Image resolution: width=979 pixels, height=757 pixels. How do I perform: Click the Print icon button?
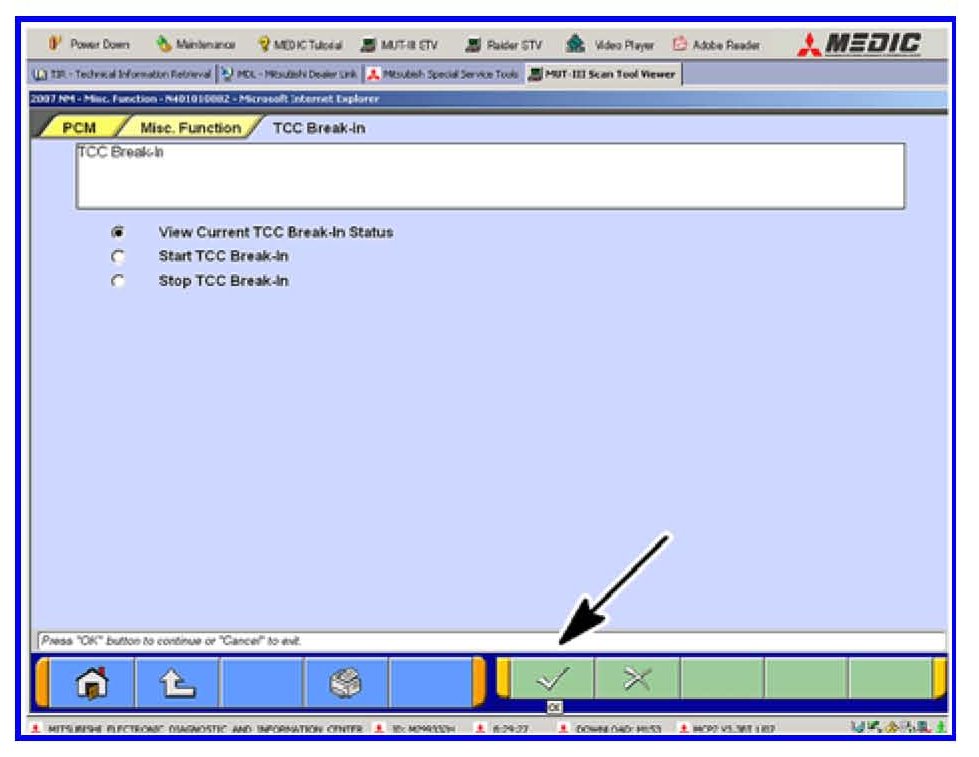(345, 683)
